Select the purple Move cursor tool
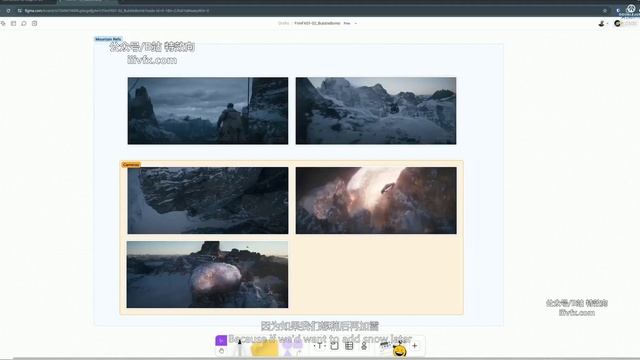 (x=221, y=340)
